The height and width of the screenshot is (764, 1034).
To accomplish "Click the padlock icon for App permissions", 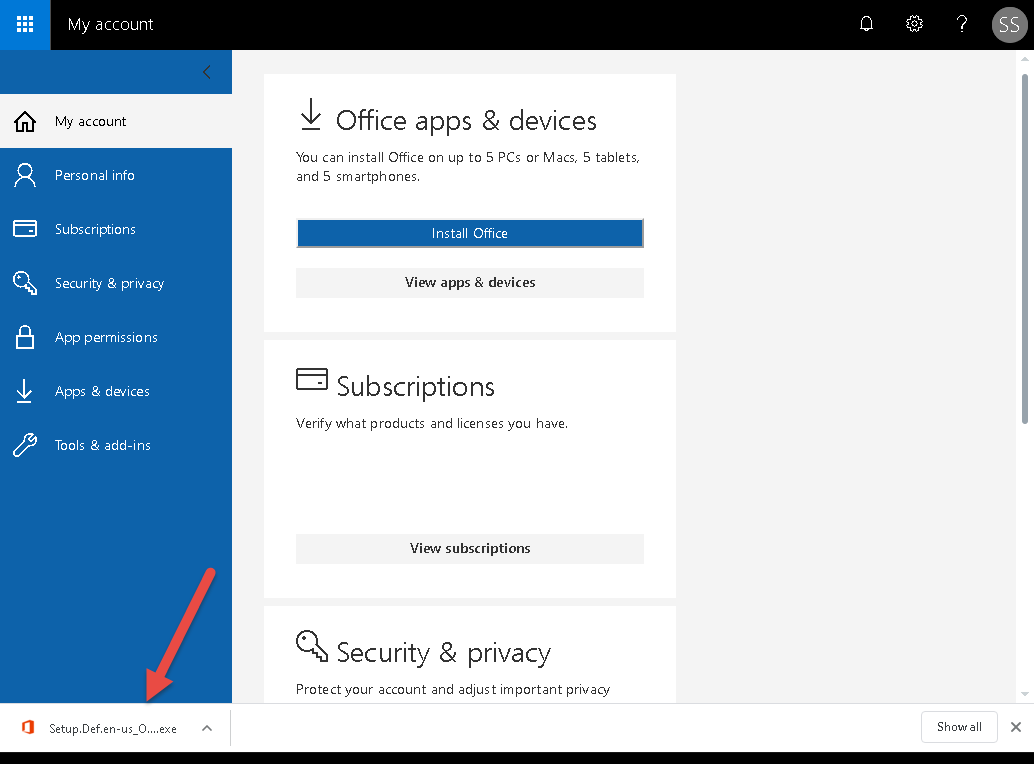I will (x=25, y=337).
